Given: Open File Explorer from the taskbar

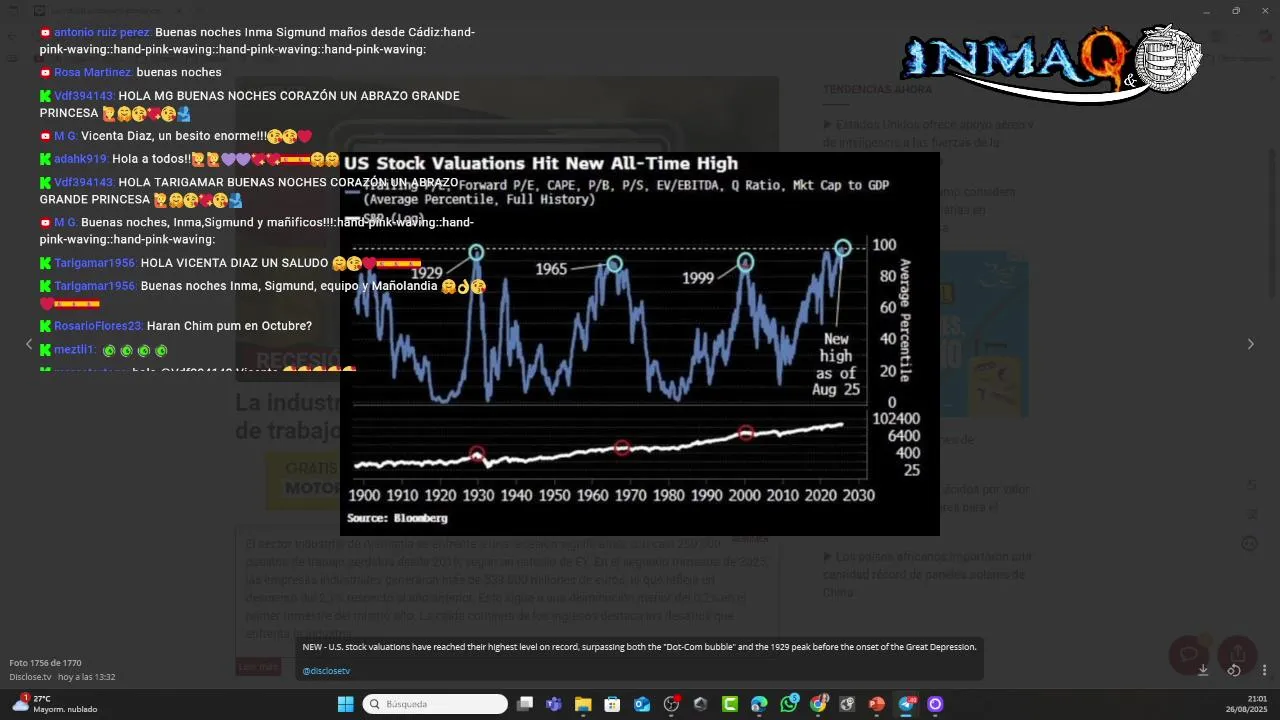Looking at the screenshot, I should 583,704.
